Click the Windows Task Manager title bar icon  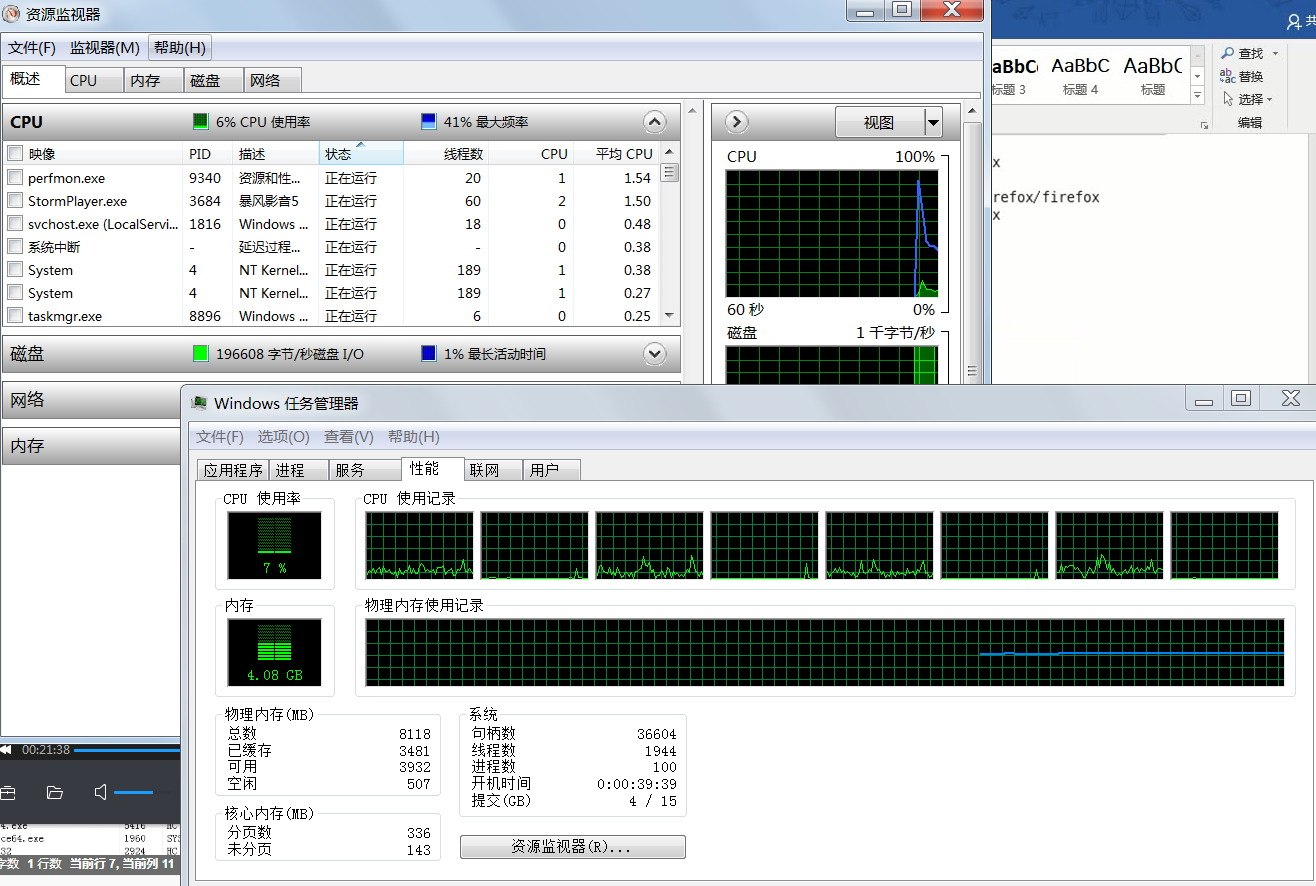click(x=199, y=403)
